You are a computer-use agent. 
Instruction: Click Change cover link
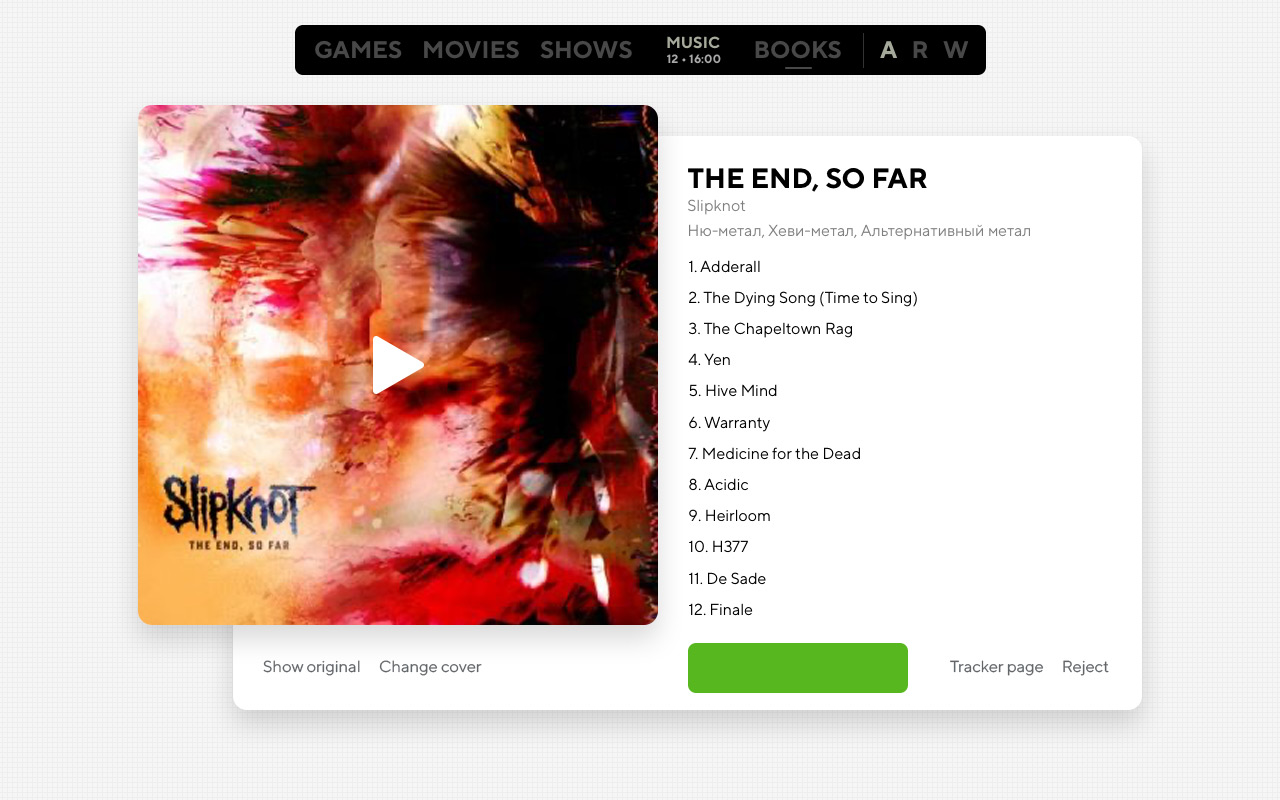[x=430, y=667]
